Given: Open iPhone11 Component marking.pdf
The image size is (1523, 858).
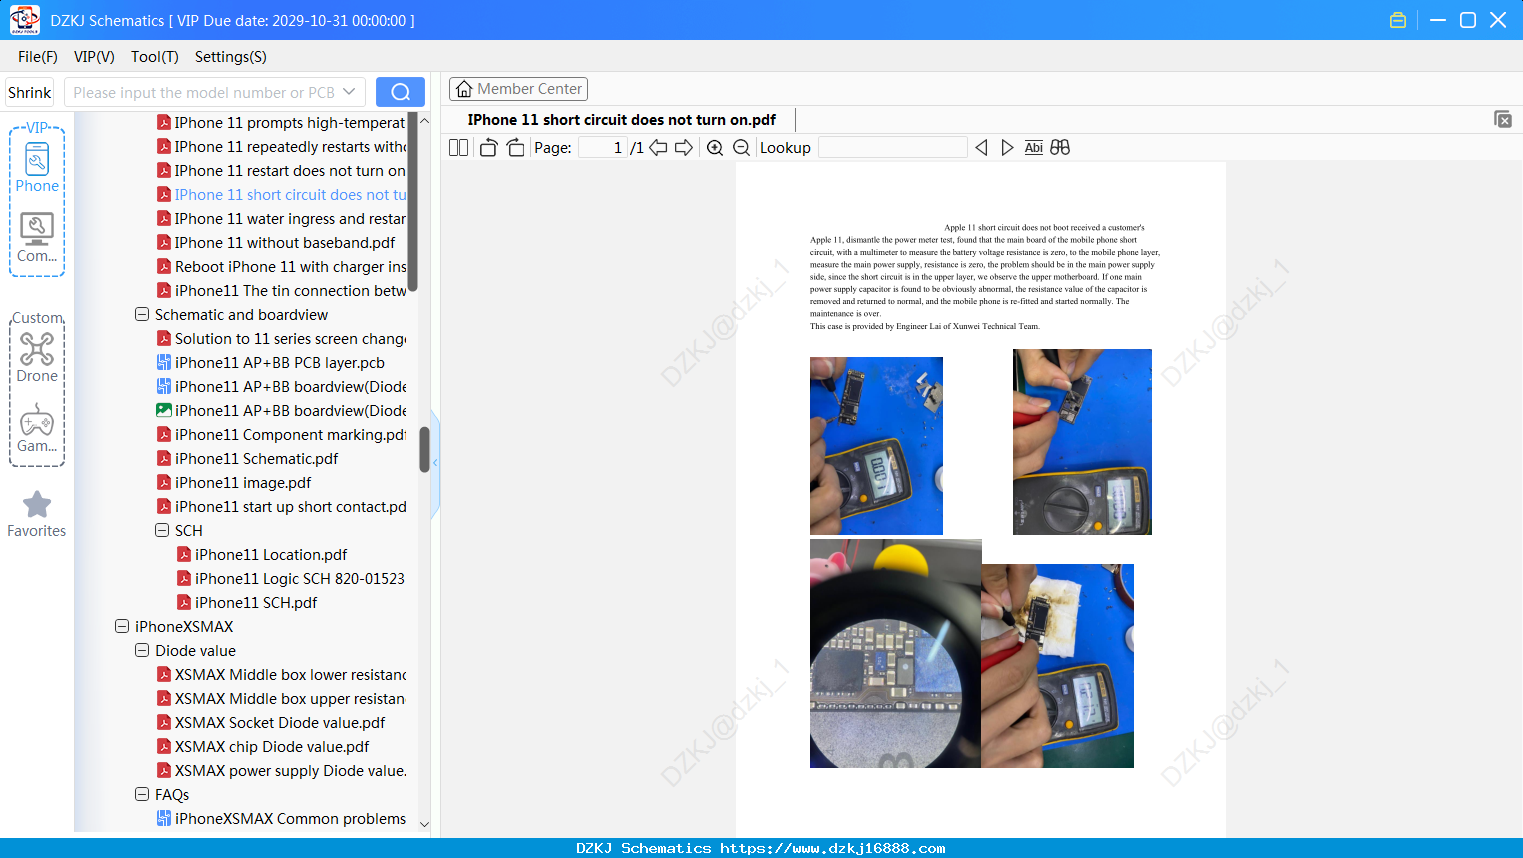Looking at the screenshot, I should (x=290, y=434).
